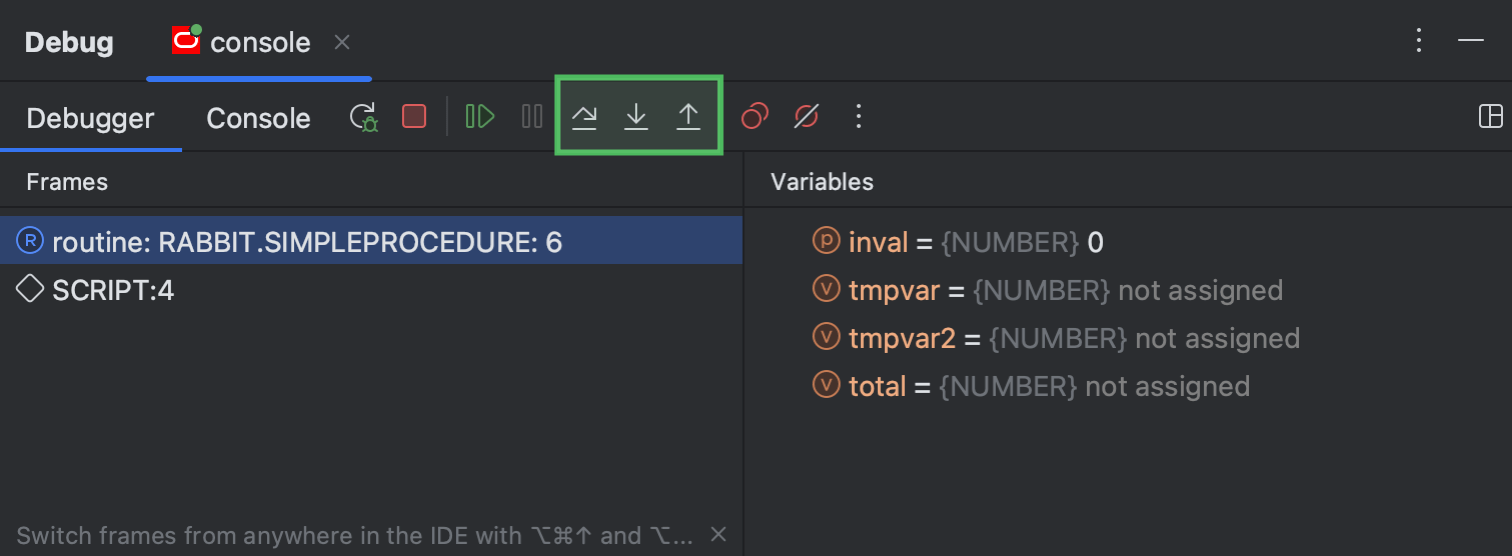Toggle Mute Breakpoints
This screenshot has height=556, width=1512.
coord(806,117)
